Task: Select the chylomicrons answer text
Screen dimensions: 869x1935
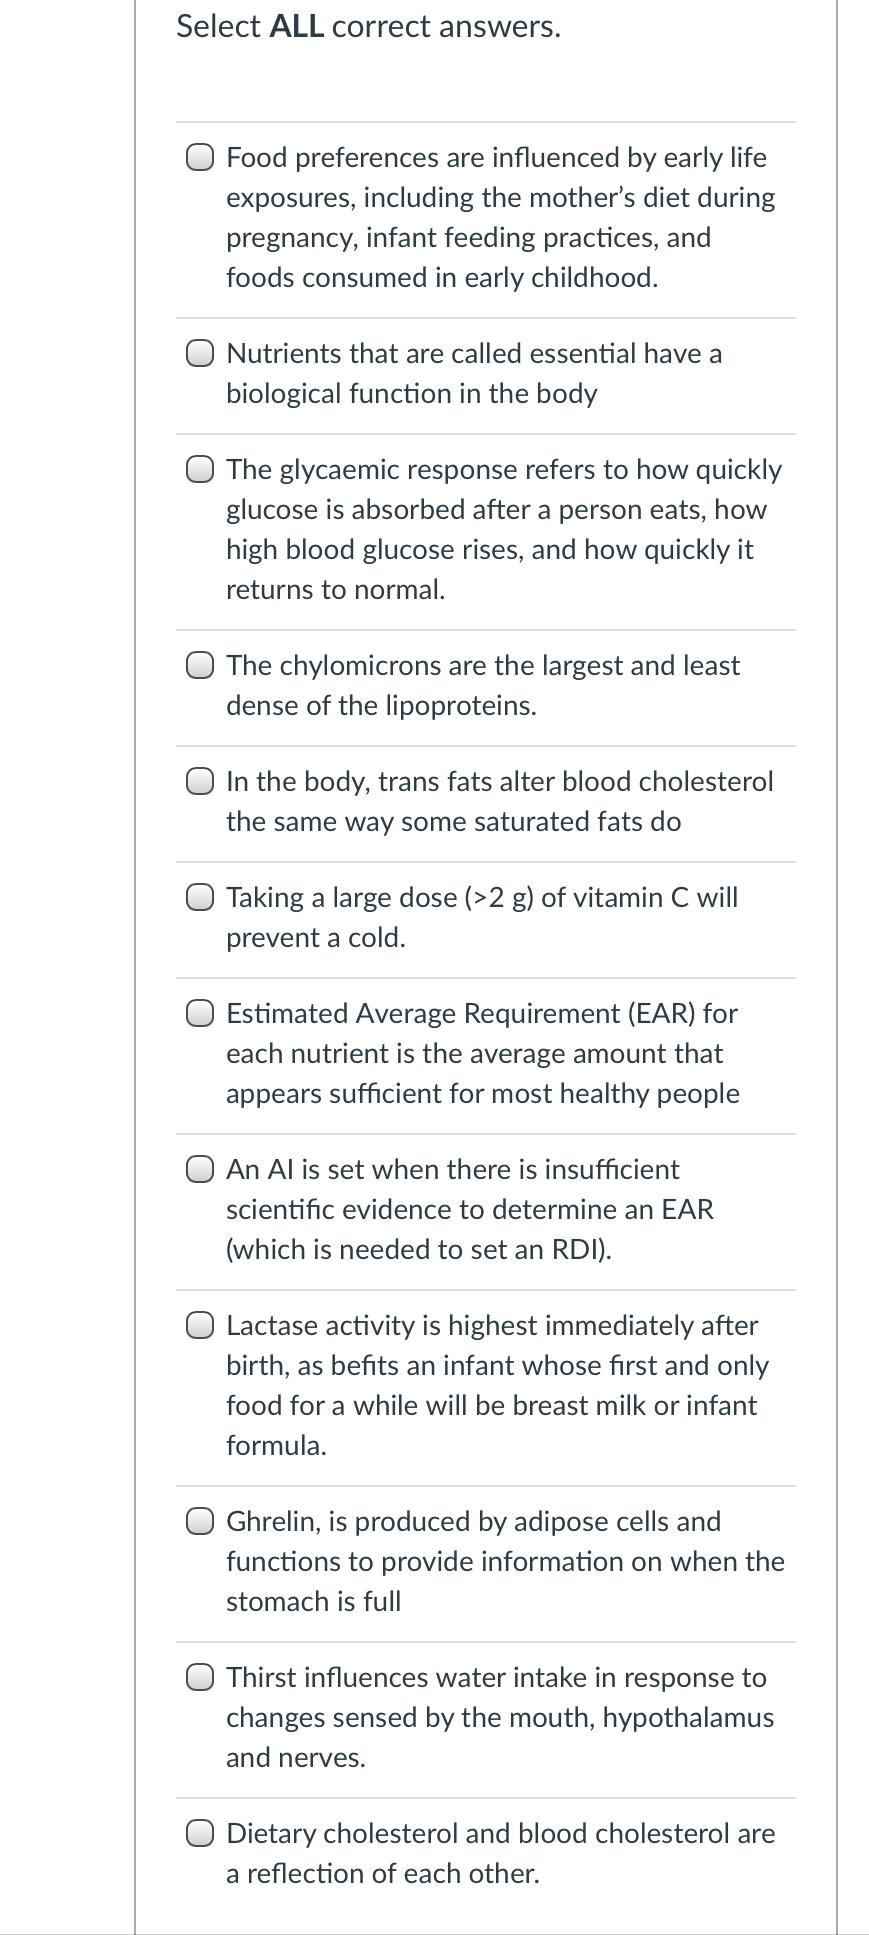Action: click(x=483, y=684)
